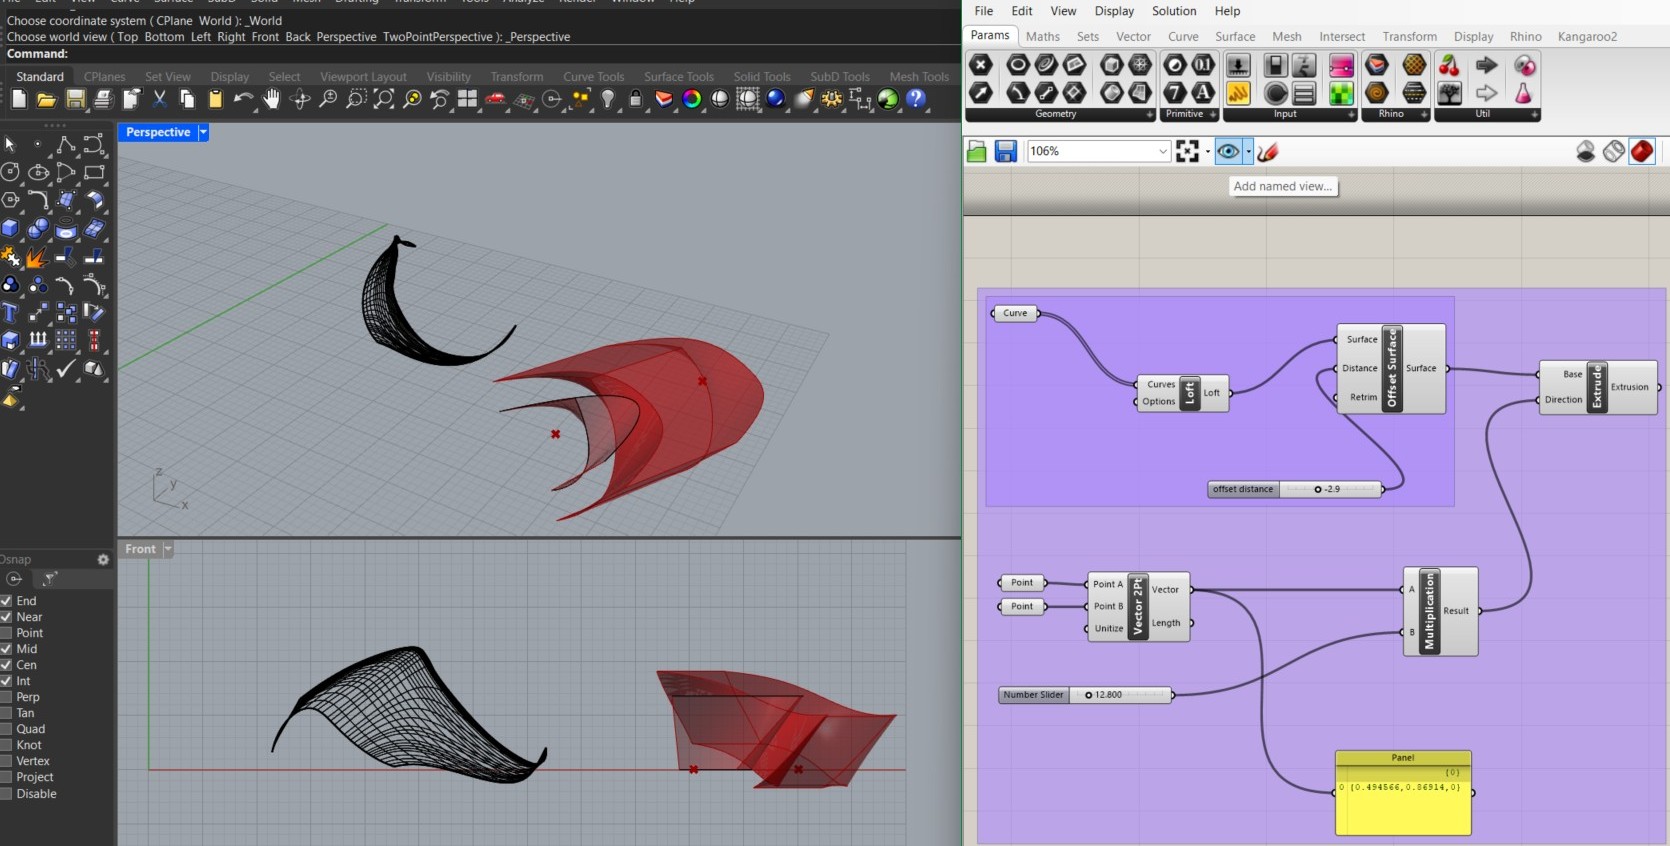Image resolution: width=1670 pixels, height=846 pixels.
Task: Choose the Text object tool
Action: click(10, 313)
